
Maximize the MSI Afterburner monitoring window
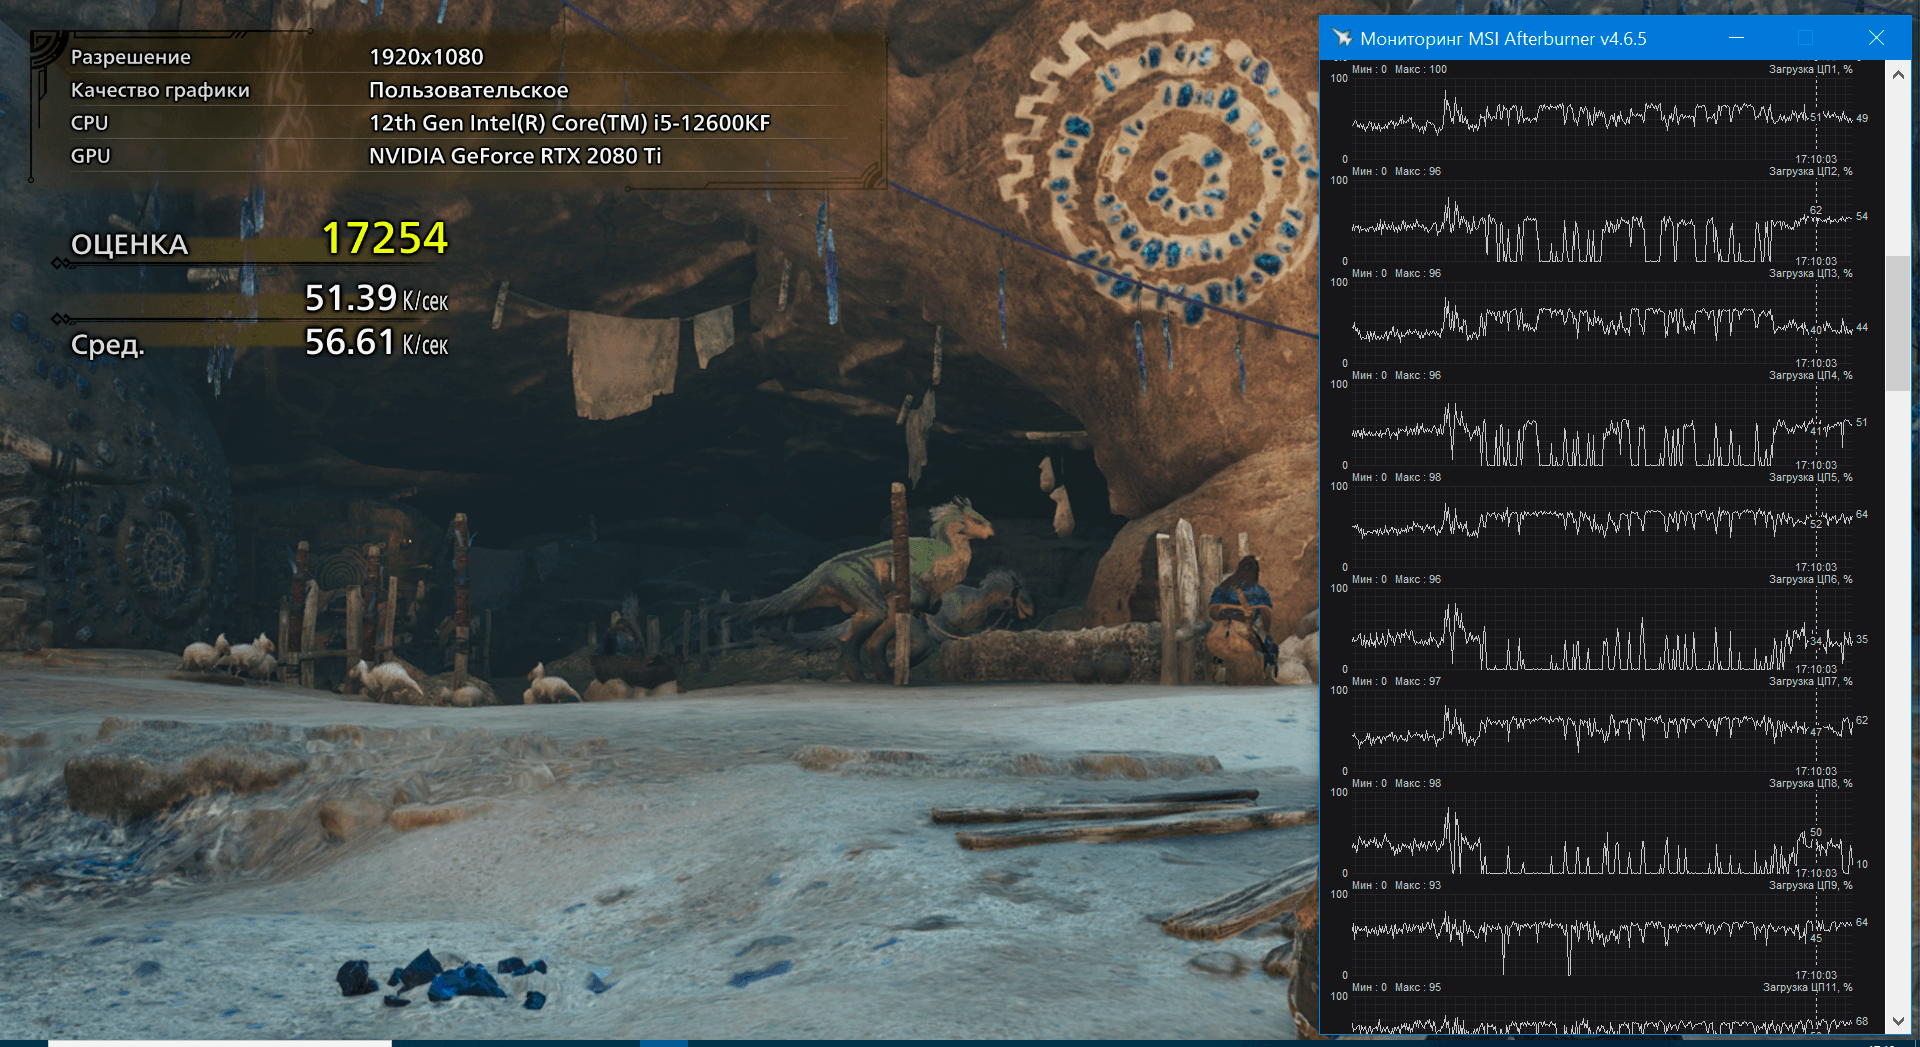(1805, 38)
